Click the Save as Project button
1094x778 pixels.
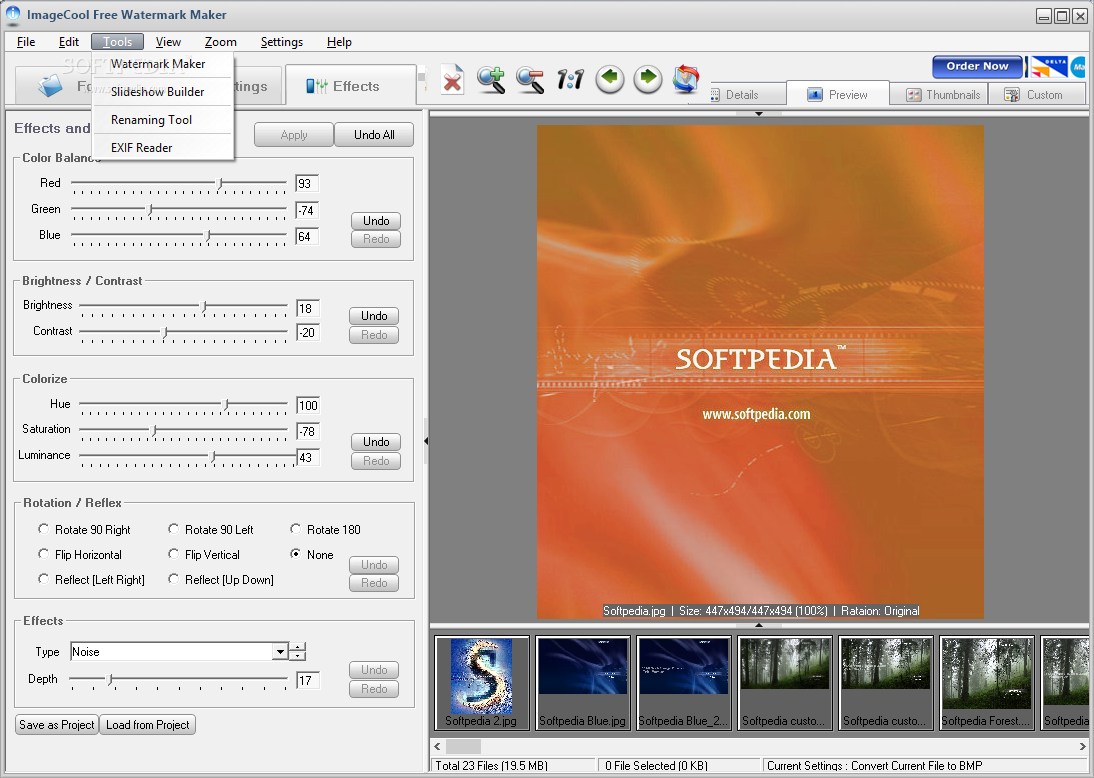[57, 725]
